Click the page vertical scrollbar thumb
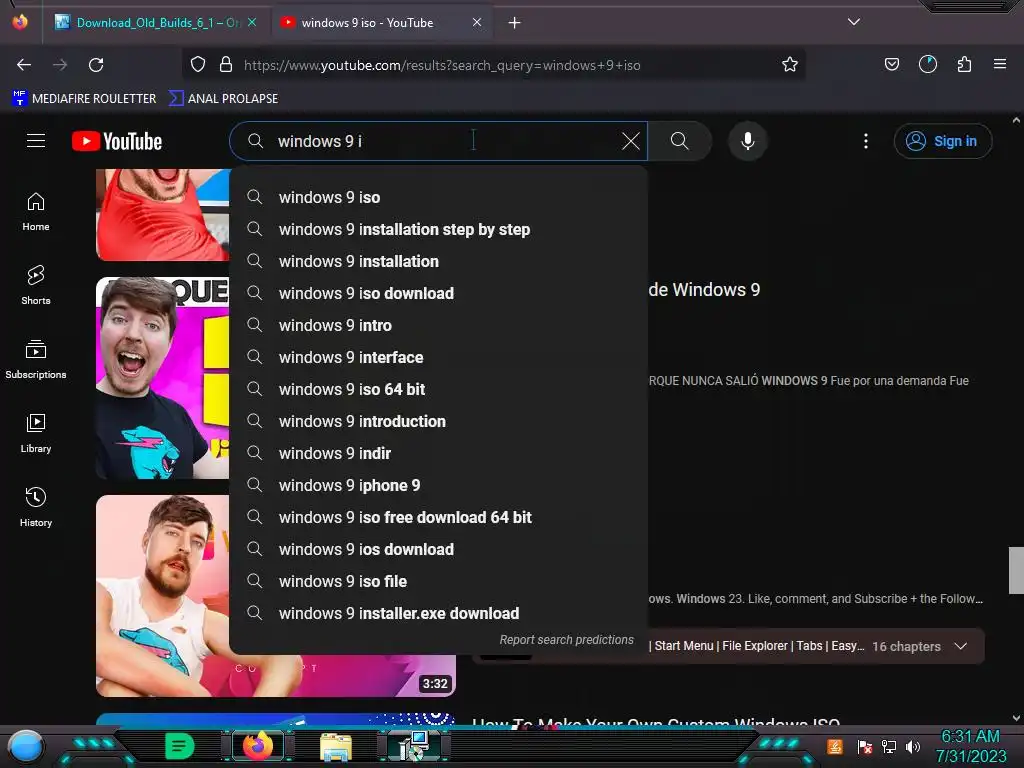 point(1016,570)
